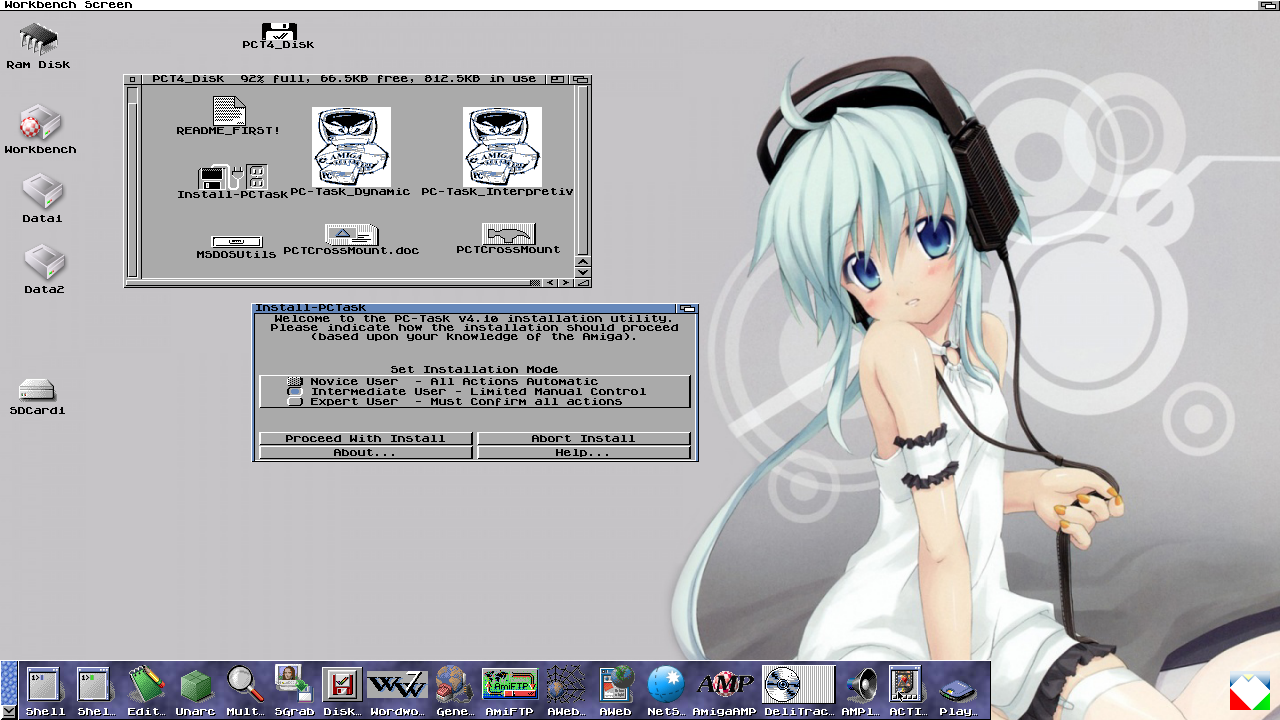Screen dimensions: 1280x720
Task: Click PCT4_Disk scroll left arrow
Action: [550, 283]
